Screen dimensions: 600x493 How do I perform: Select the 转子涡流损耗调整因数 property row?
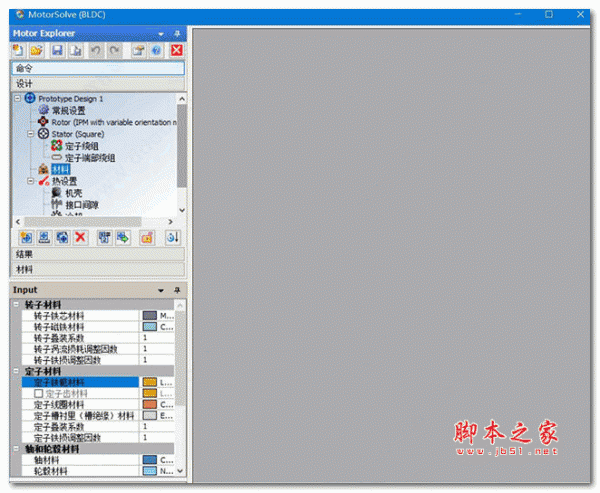tap(80, 349)
